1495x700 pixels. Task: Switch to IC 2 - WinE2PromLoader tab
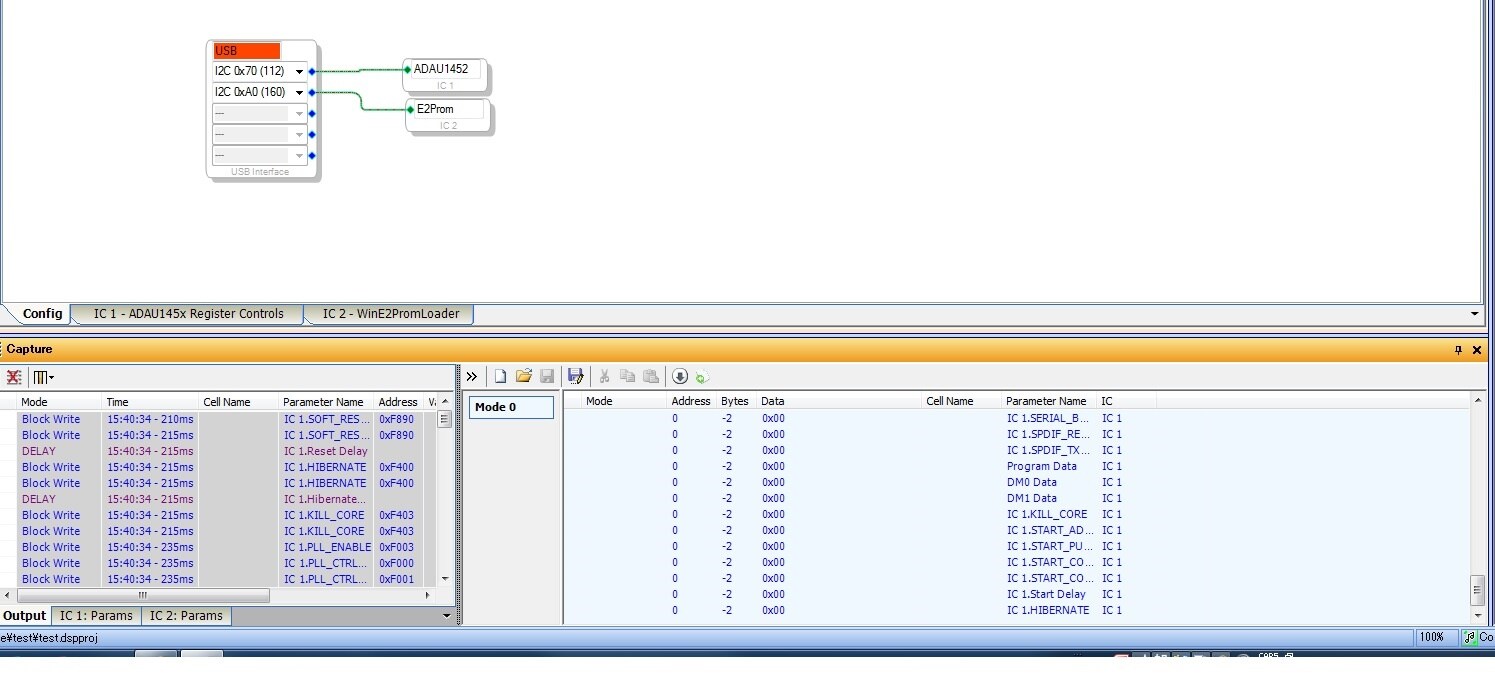(391, 314)
